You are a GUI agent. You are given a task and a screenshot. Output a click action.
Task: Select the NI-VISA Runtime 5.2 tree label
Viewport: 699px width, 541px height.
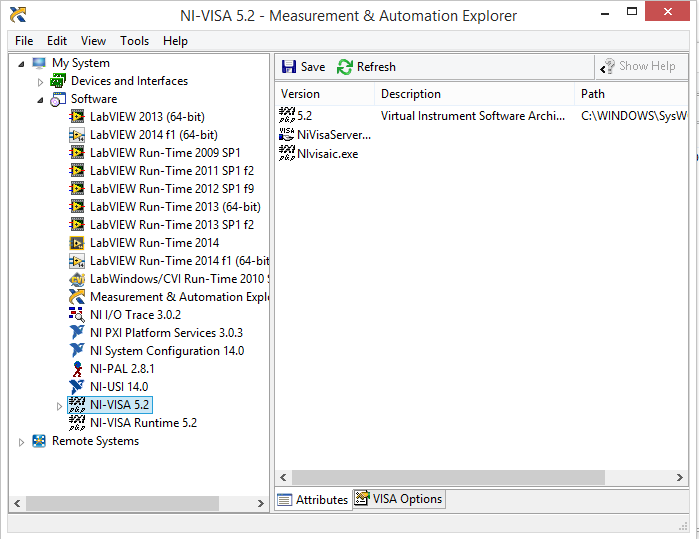click(143, 423)
